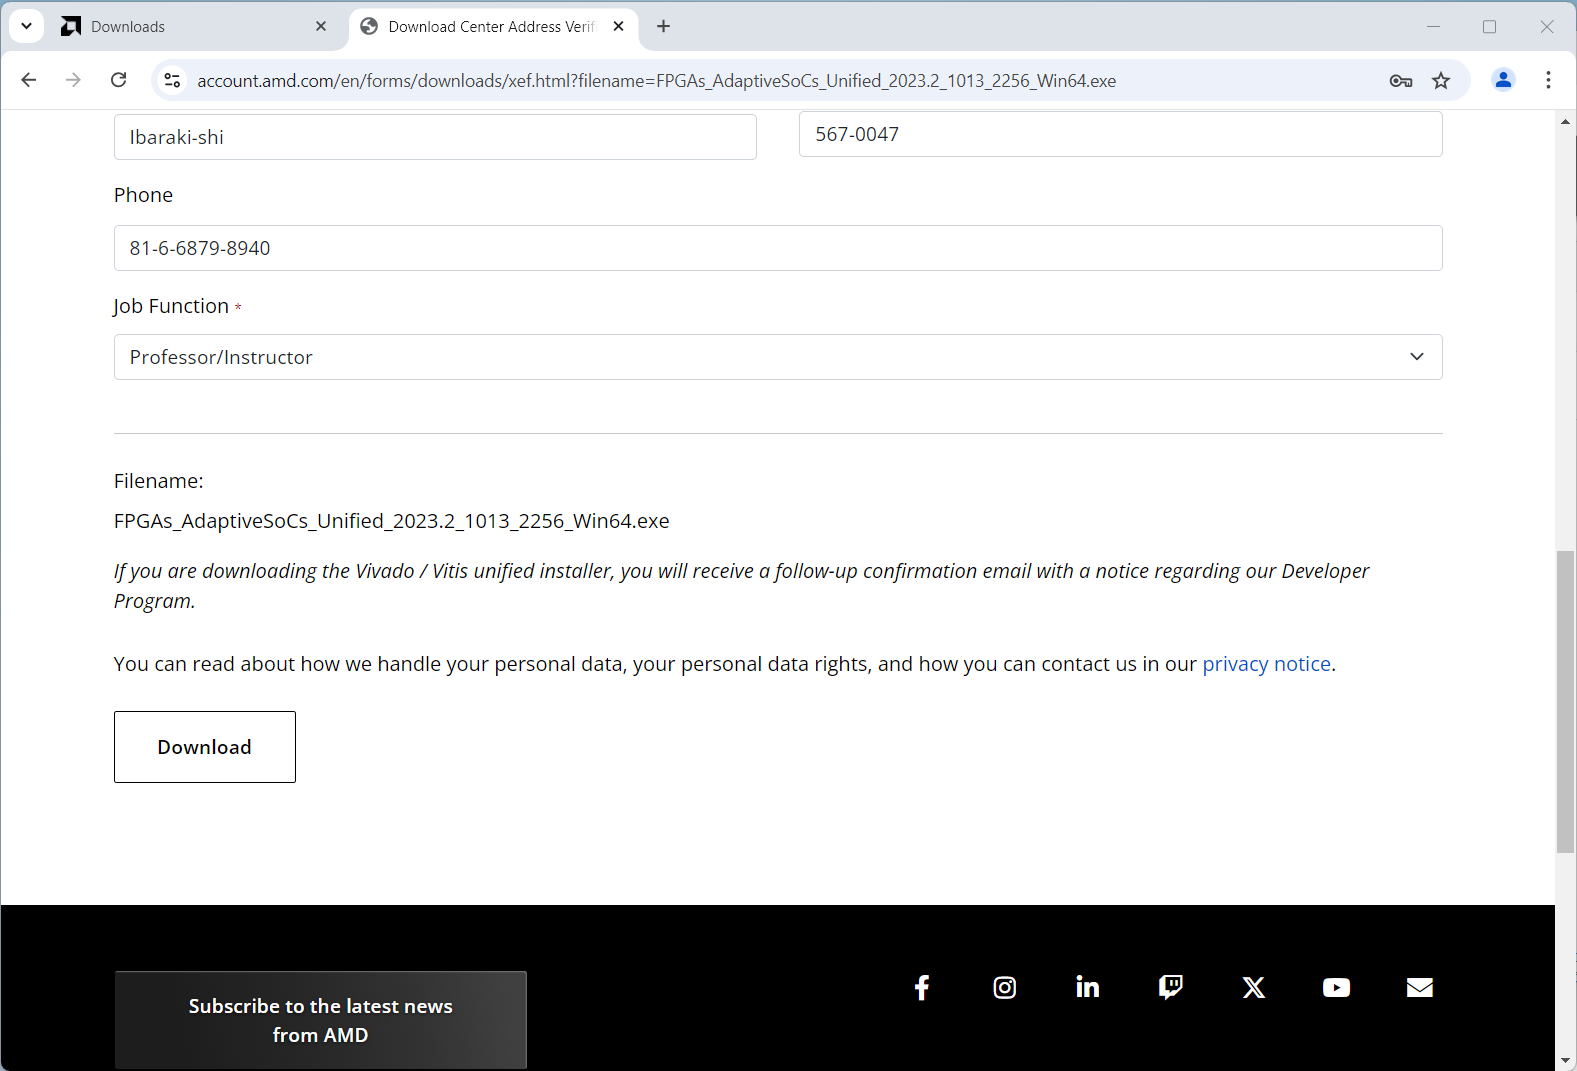The image size is (1577, 1071).
Task: Reload the page
Action: tap(118, 80)
